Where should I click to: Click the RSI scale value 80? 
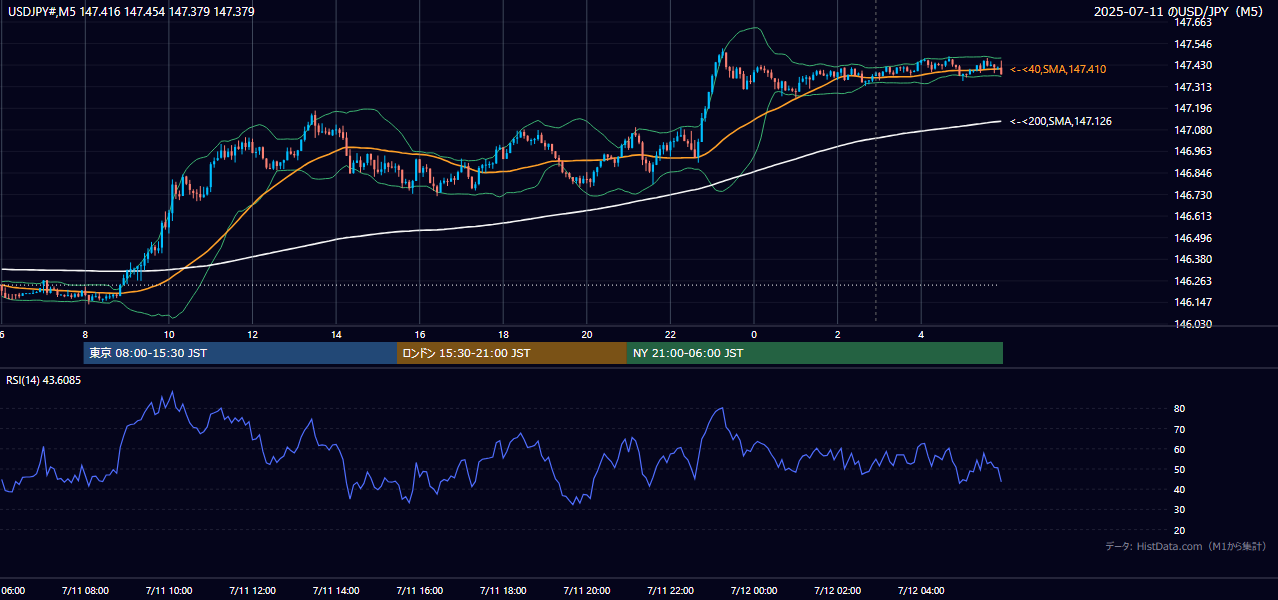coord(1179,409)
